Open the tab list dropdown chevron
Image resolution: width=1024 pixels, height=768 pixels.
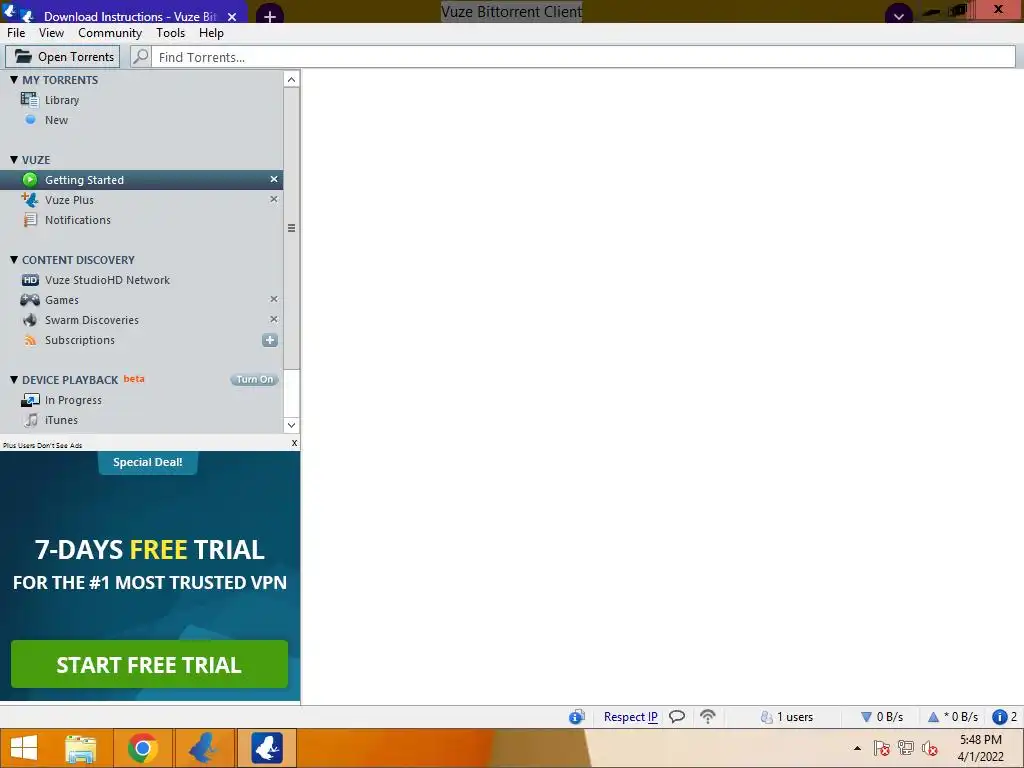[899, 16]
